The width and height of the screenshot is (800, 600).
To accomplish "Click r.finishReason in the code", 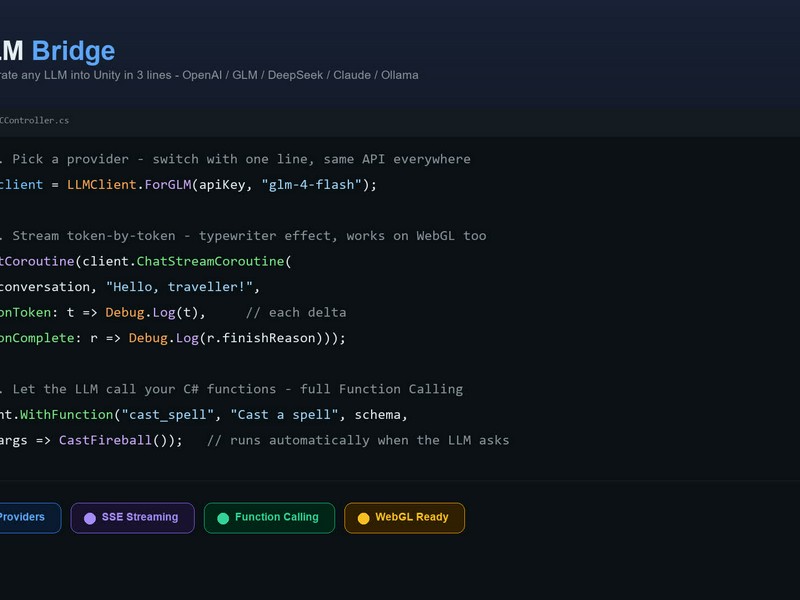I will 261,338.
